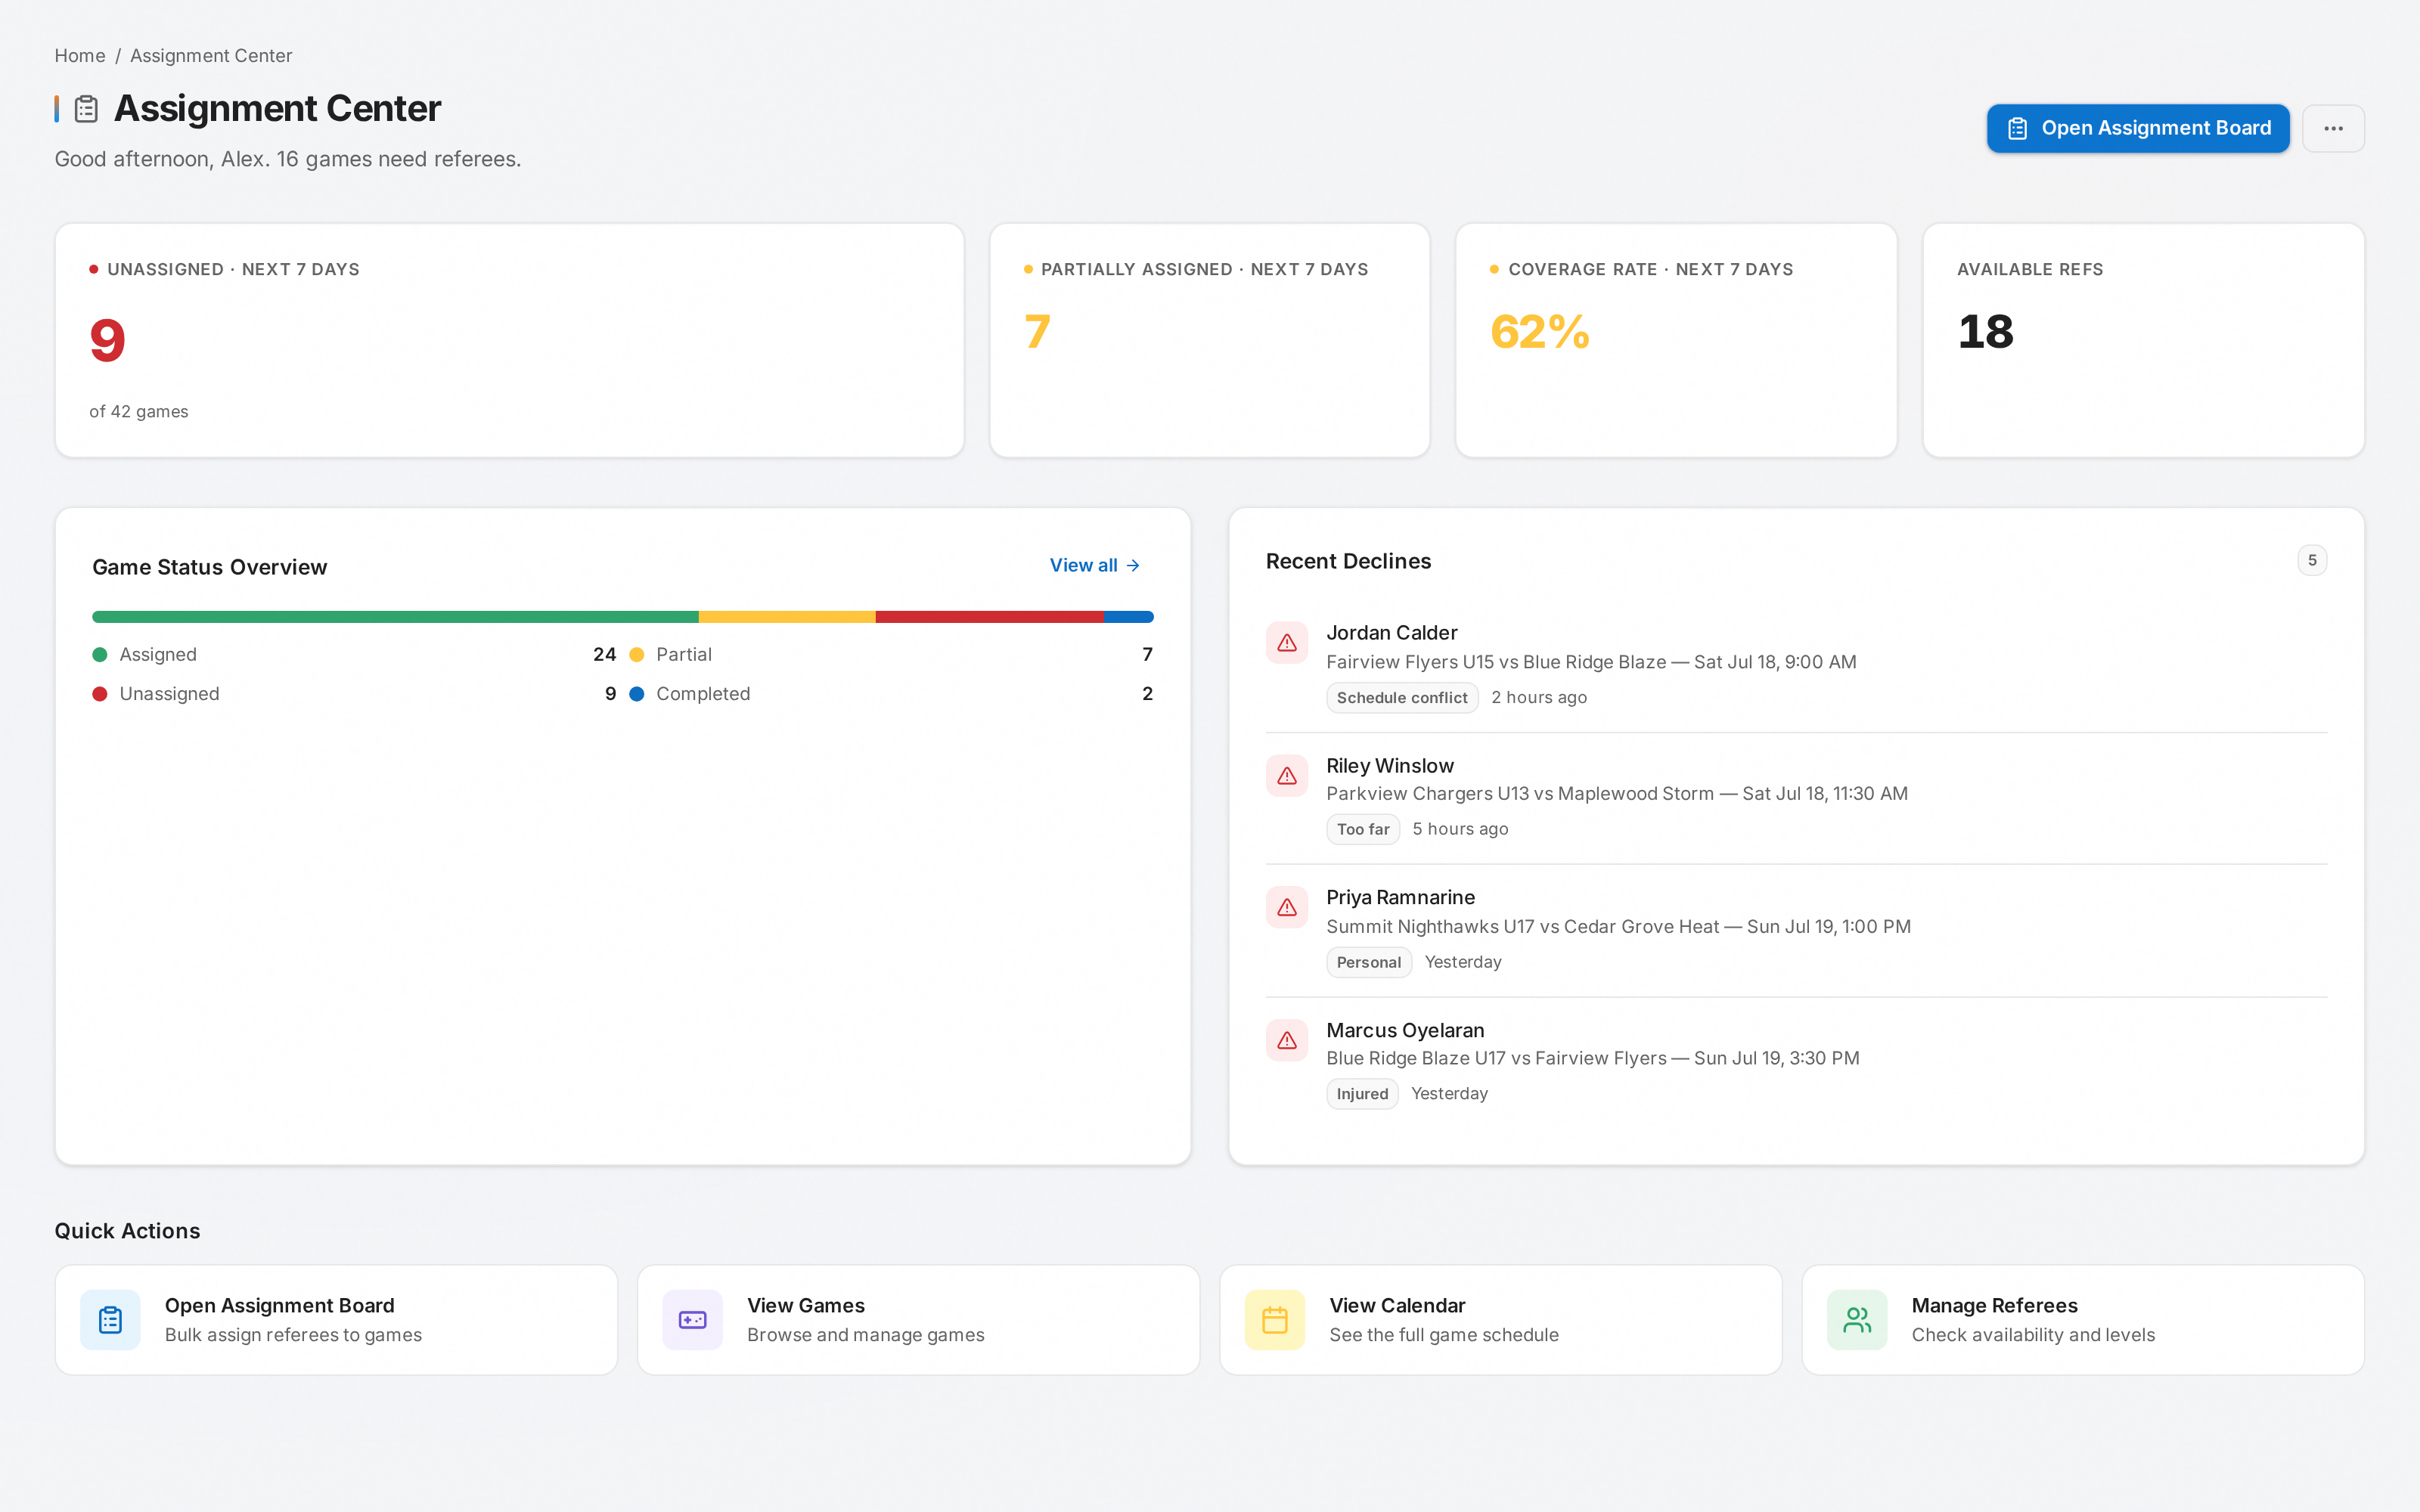The image size is (2420, 1512).
Task: Click the '2 hours ago' timestamp
Action: tap(1539, 698)
